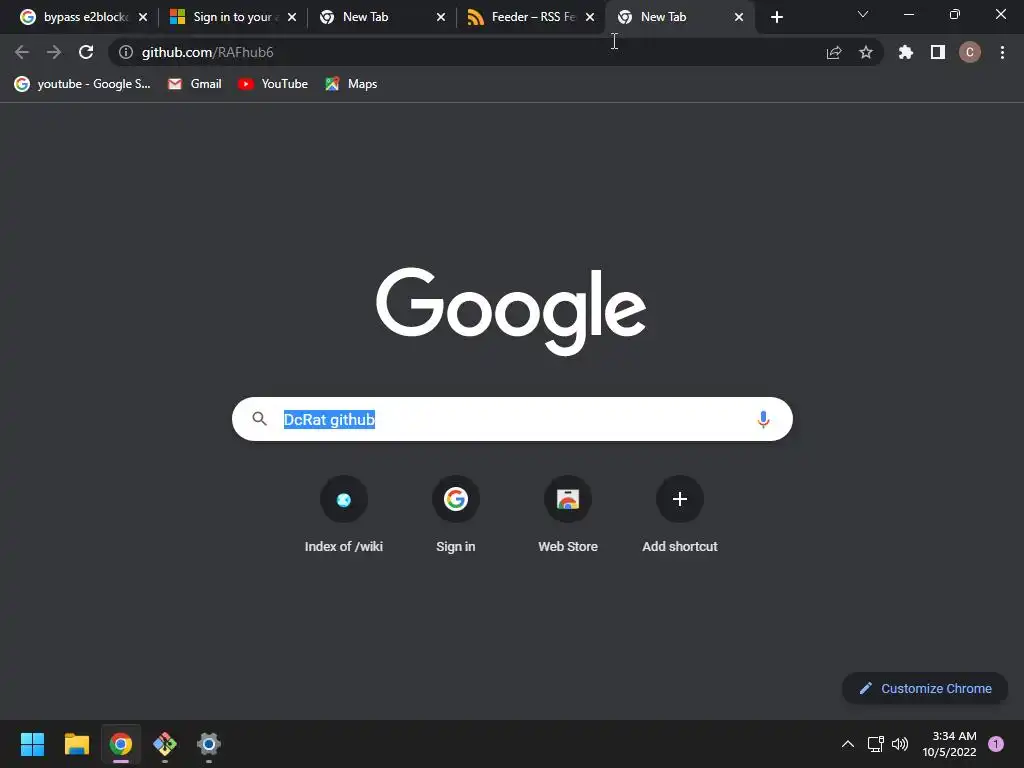Close the Sign in to your tab
The height and width of the screenshot is (768, 1024).
[x=292, y=17]
